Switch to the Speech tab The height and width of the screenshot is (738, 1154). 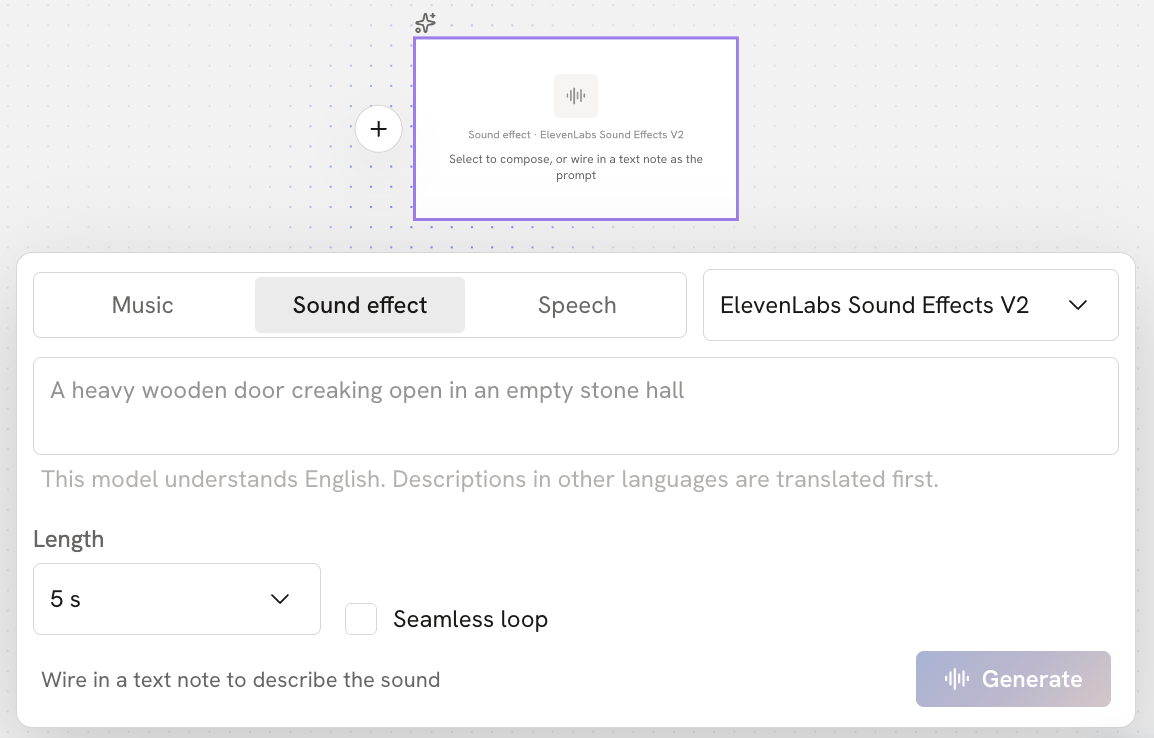click(x=577, y=305)
